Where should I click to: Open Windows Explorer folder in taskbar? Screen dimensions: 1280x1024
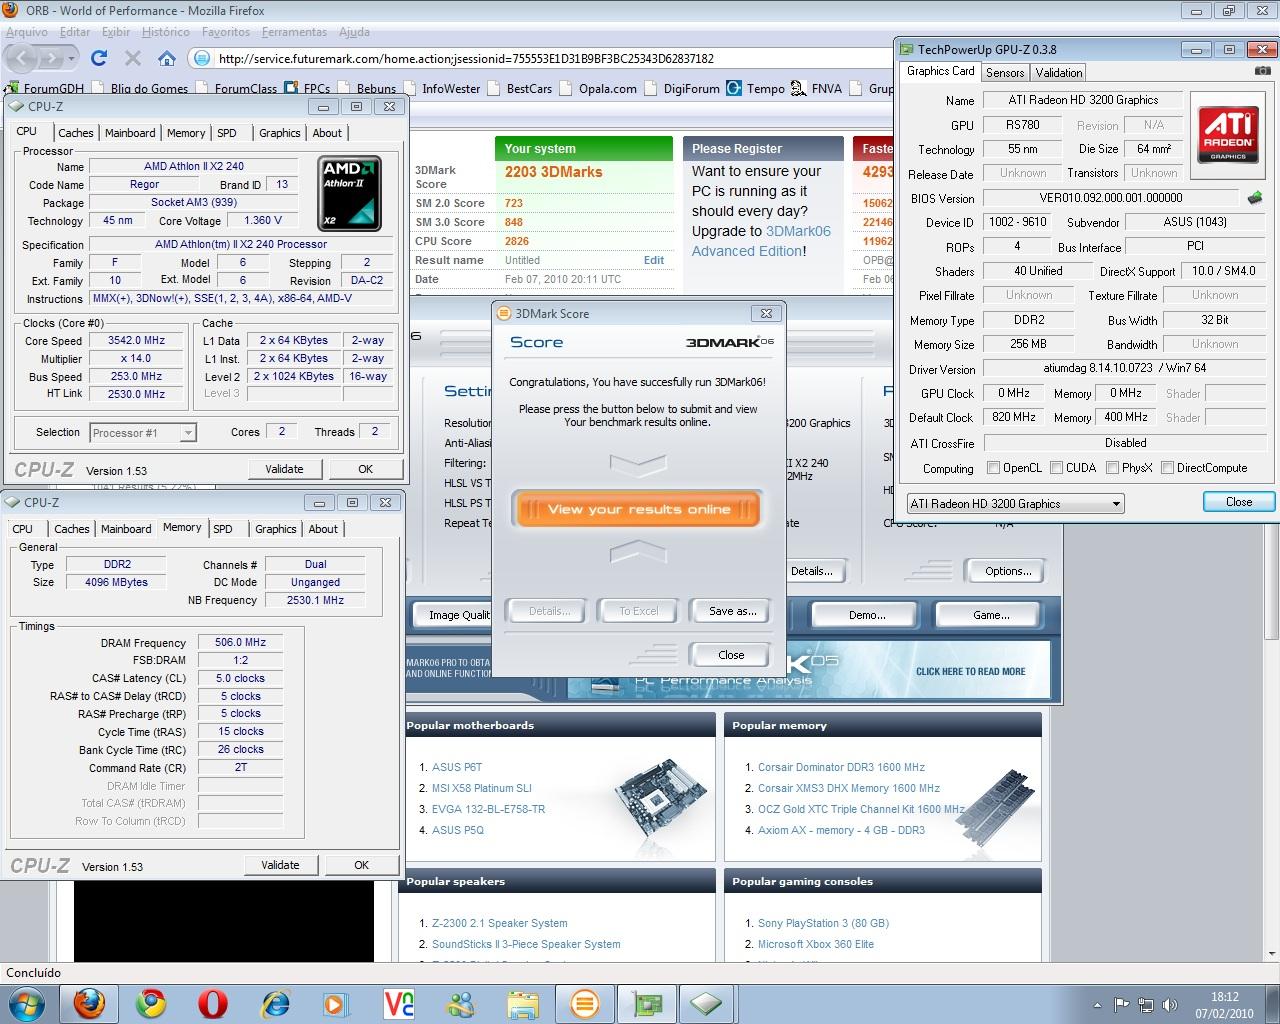[523, 1002]
